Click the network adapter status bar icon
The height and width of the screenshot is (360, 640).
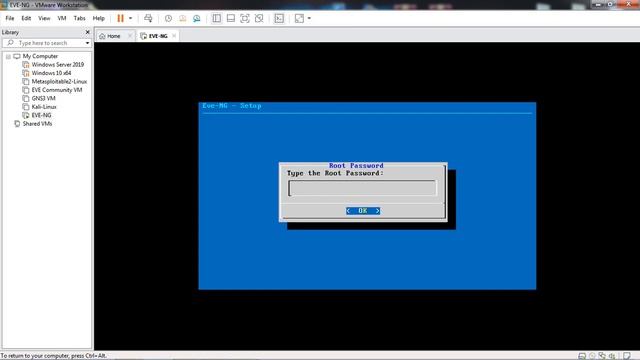tap(602, 356)
